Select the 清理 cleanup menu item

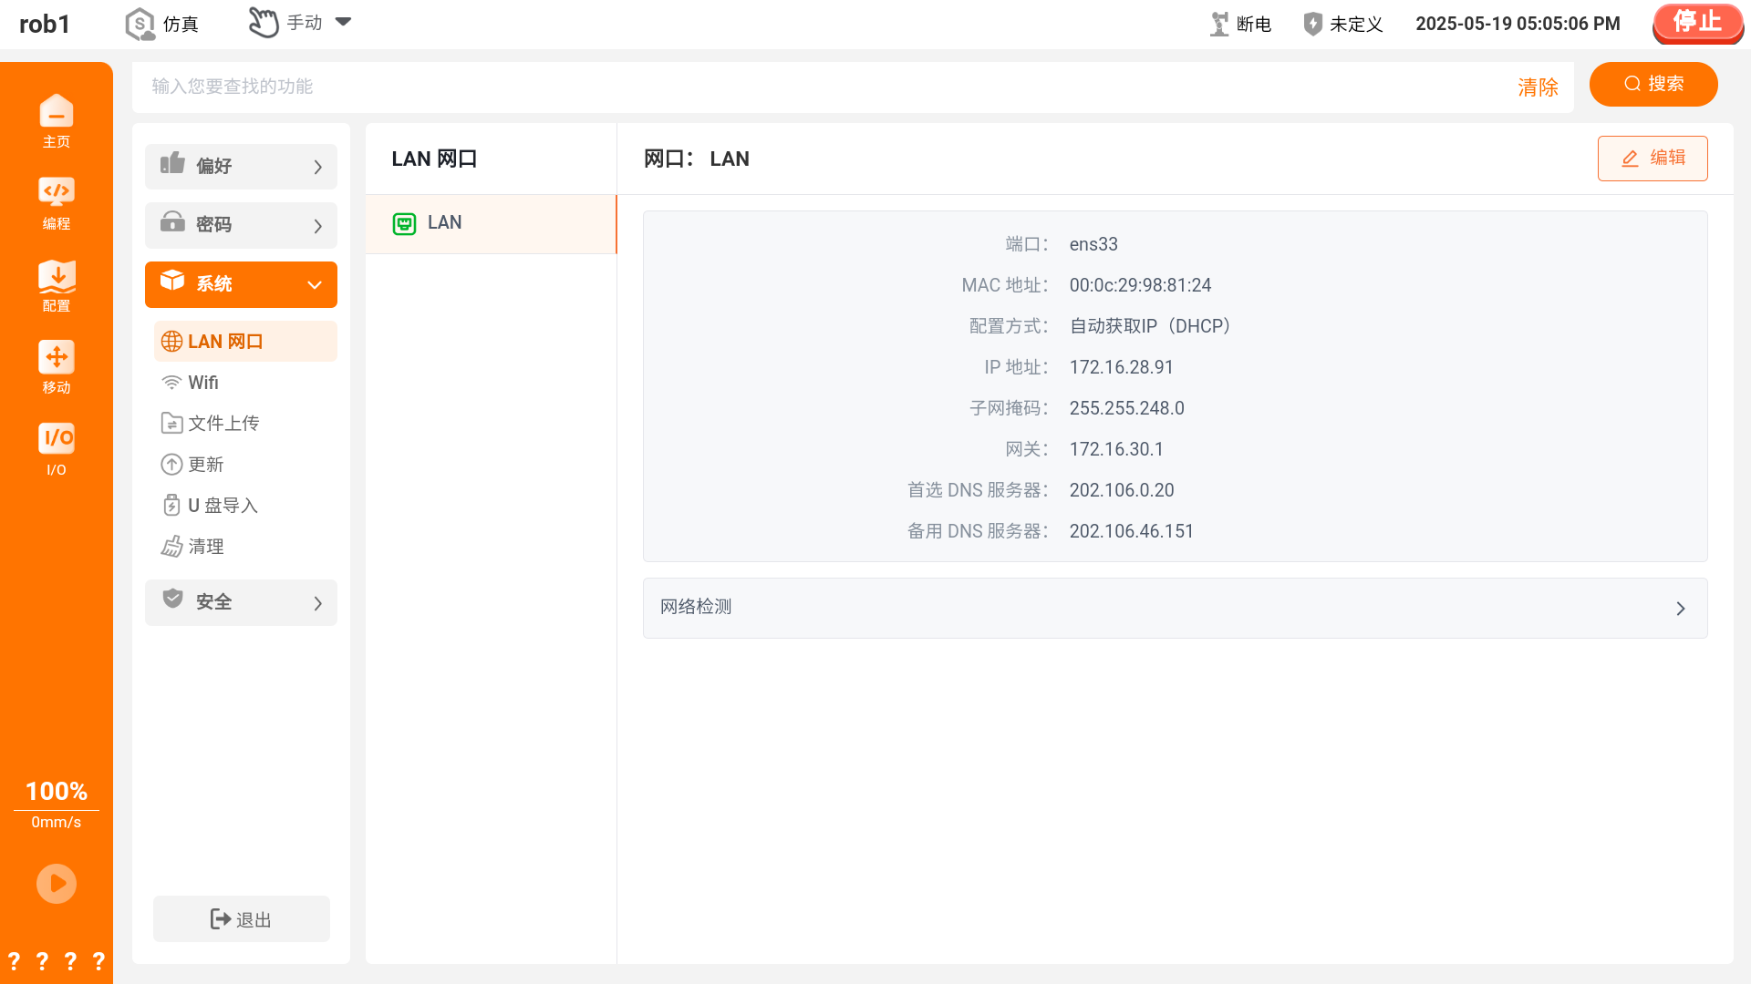click(245, 546)
